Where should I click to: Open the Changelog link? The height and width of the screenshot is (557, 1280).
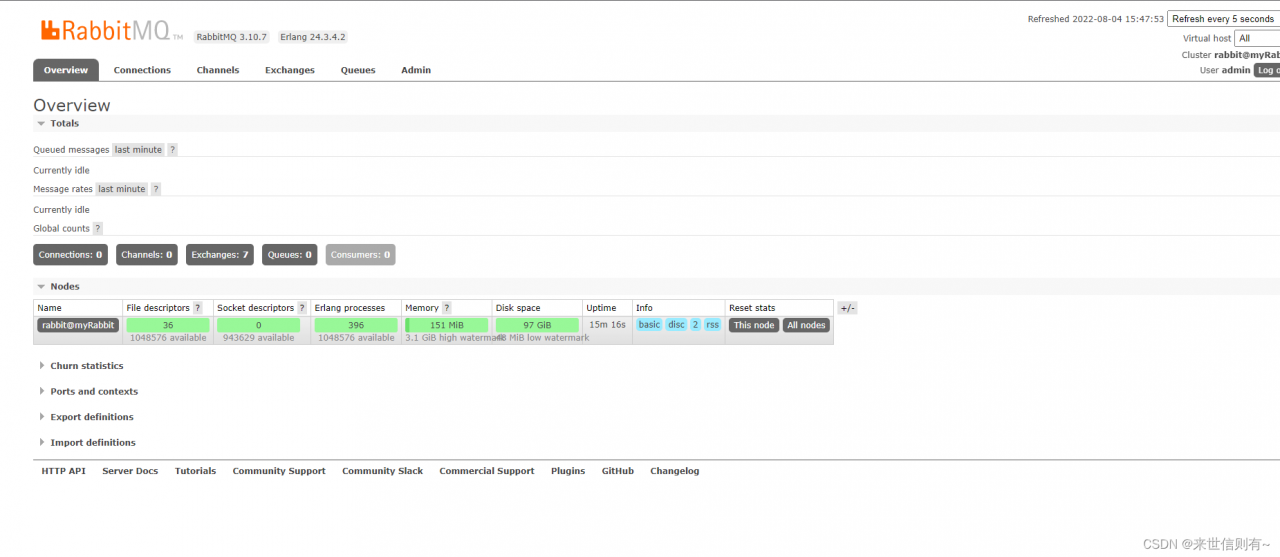pyautogui.click(x=675, y=471)
